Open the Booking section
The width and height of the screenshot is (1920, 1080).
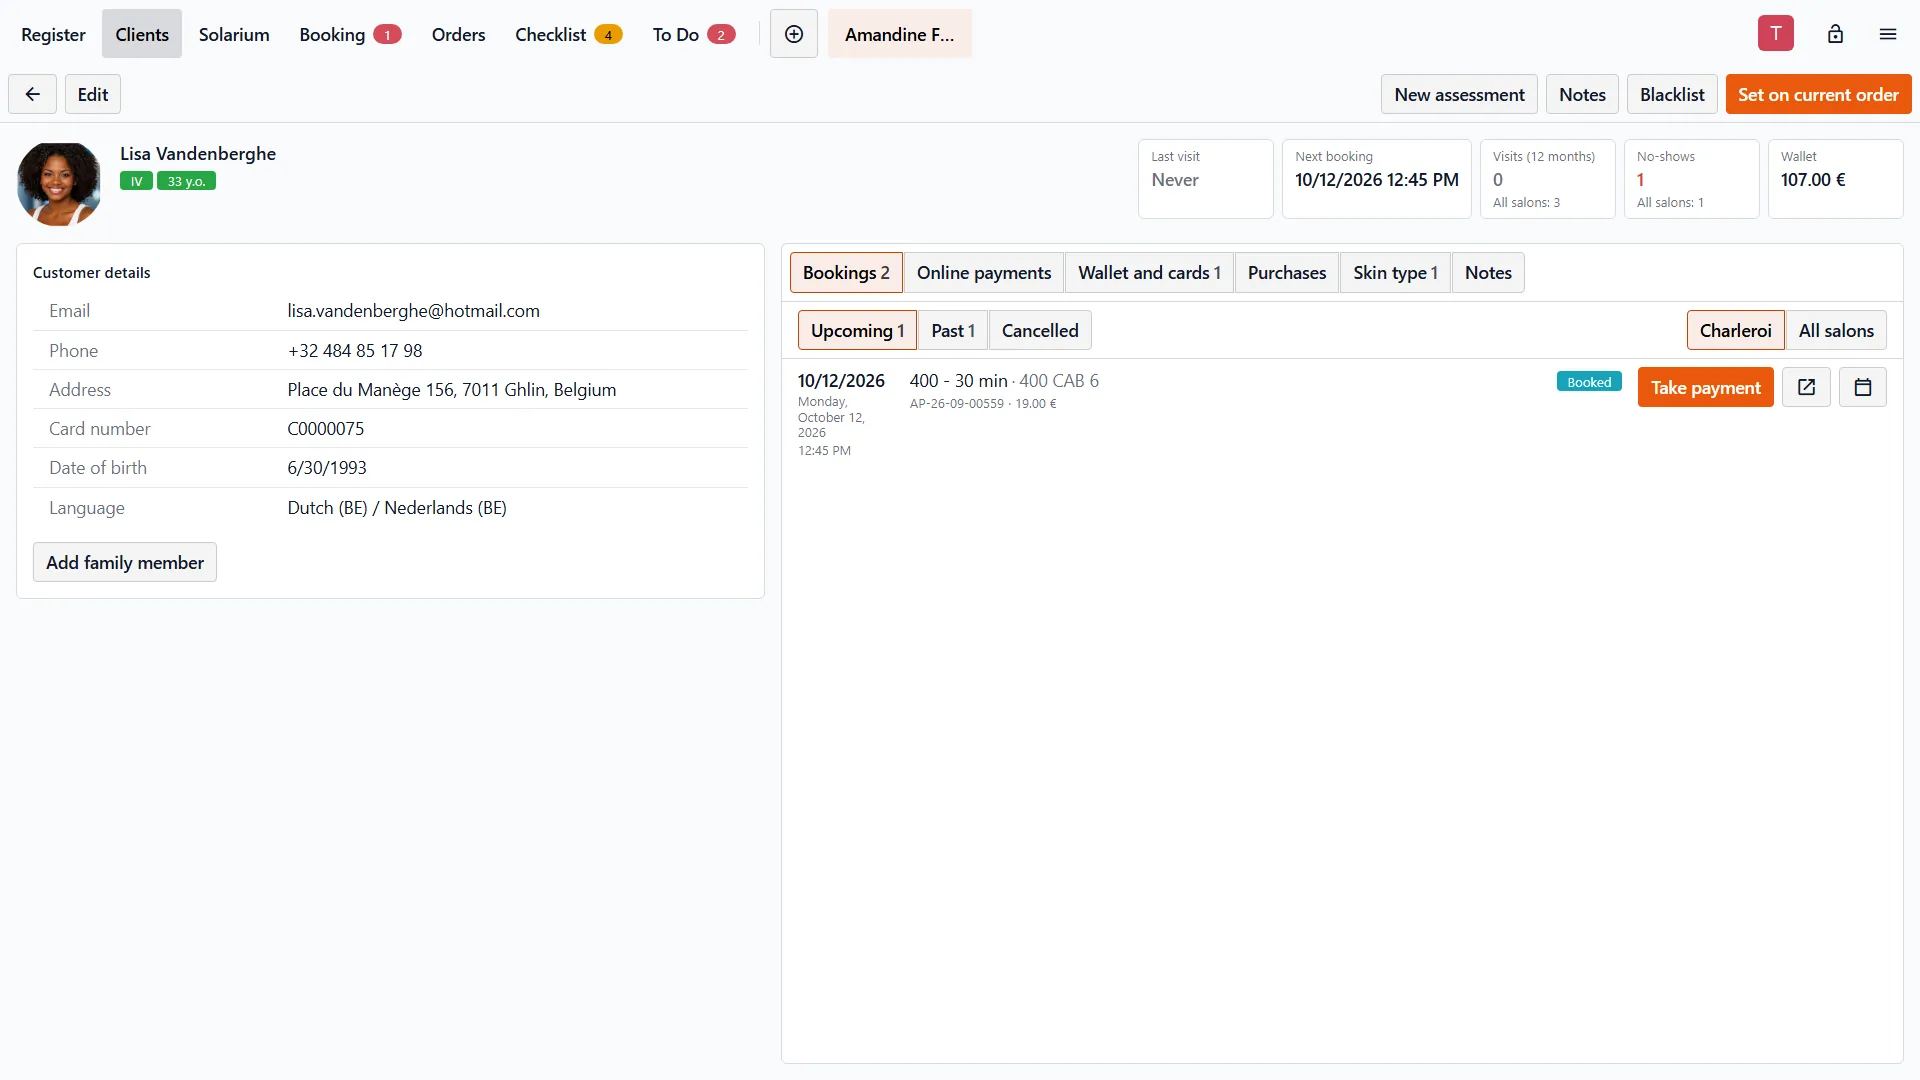pyautogui.click(x=350, y=34)
